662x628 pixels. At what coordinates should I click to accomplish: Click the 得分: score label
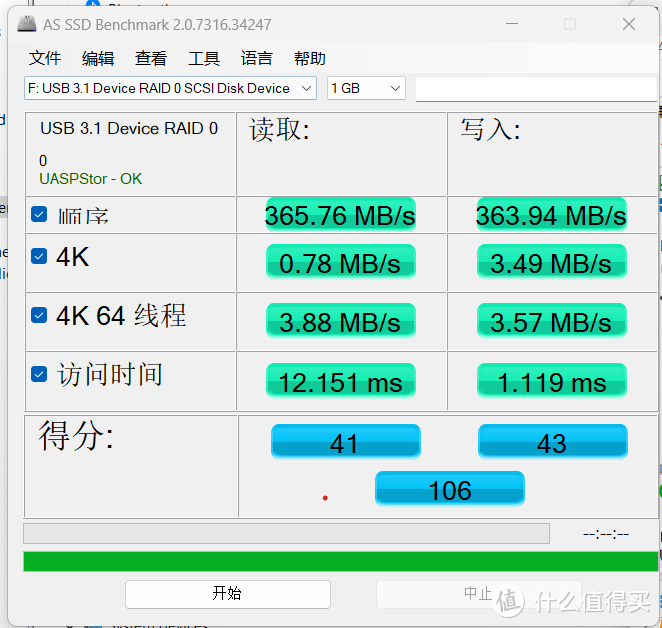[76, 436]
